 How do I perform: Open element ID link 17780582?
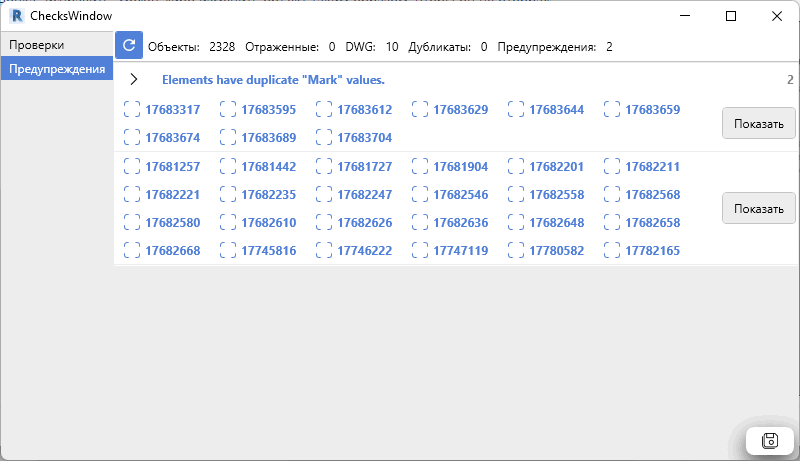click(x=556, y=251)
